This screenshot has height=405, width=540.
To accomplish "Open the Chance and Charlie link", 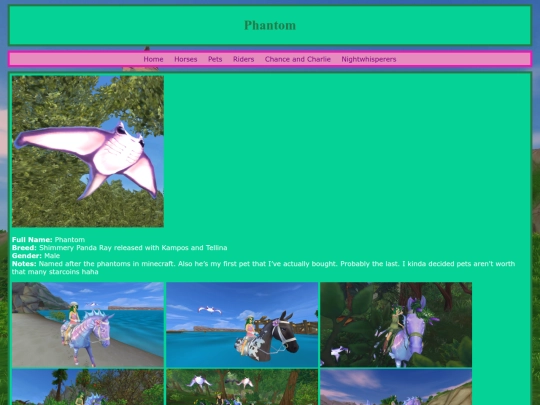I will (298, 59).
